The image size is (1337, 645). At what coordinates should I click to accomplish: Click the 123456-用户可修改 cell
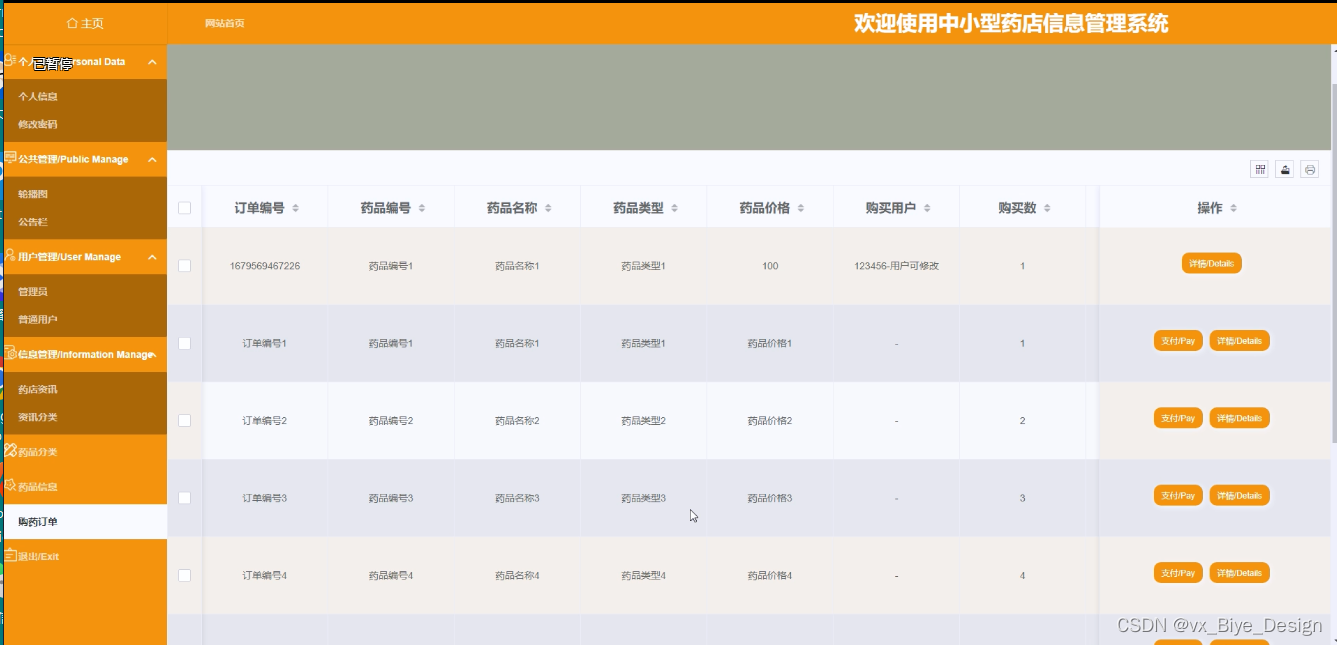pyautogui.click(x=896, y=266)
